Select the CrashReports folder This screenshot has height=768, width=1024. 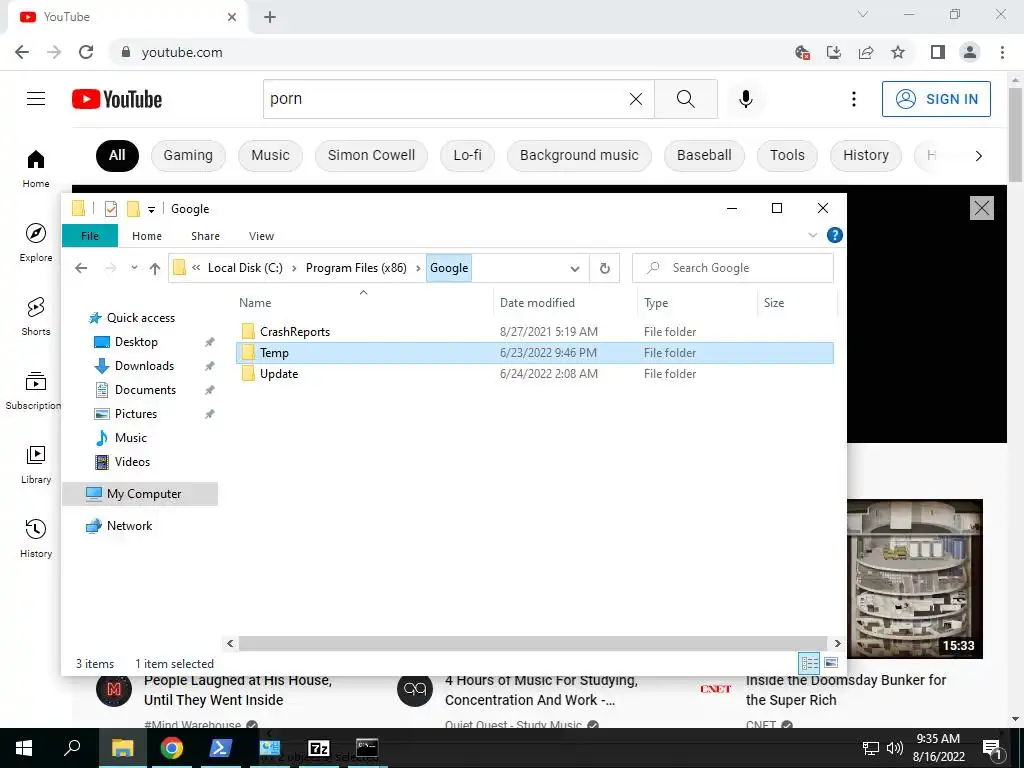pos(534,332)
